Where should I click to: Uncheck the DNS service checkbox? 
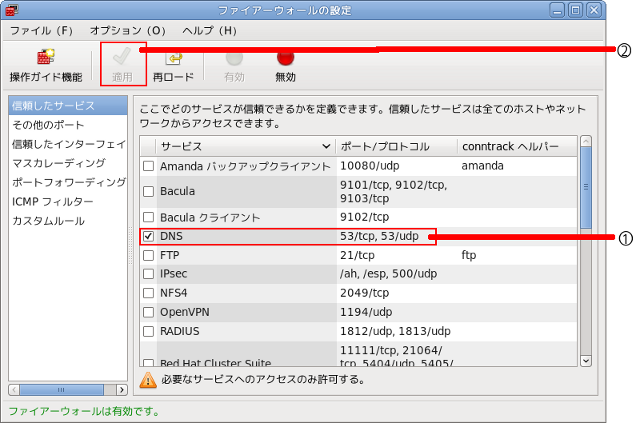click(148, 237)
